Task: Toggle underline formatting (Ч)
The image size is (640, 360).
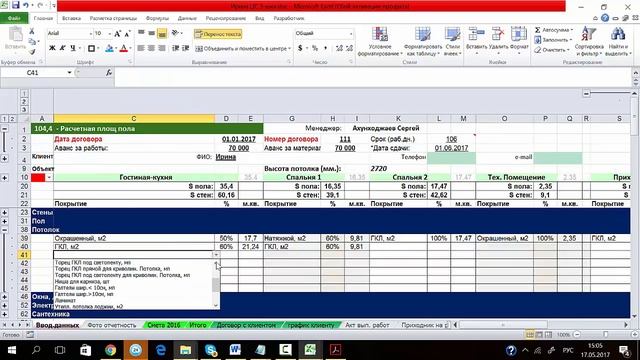Action: pyautogui.click(x=73, y=48)
